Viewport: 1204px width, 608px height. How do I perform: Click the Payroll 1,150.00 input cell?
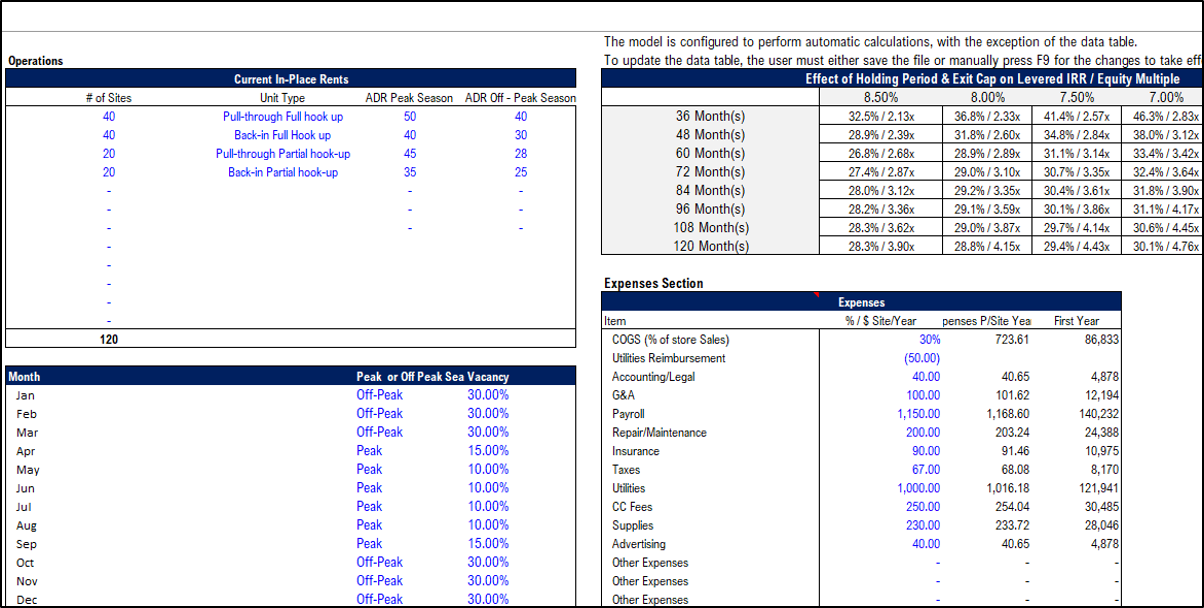[x=918, y=414]
